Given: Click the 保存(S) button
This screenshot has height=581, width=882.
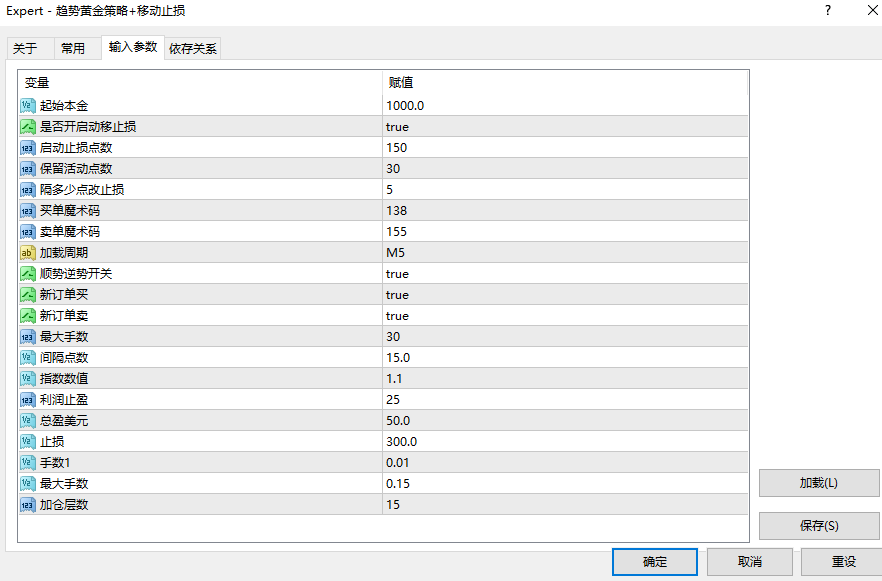Looking at the screenshot, I should coord(819,526).
